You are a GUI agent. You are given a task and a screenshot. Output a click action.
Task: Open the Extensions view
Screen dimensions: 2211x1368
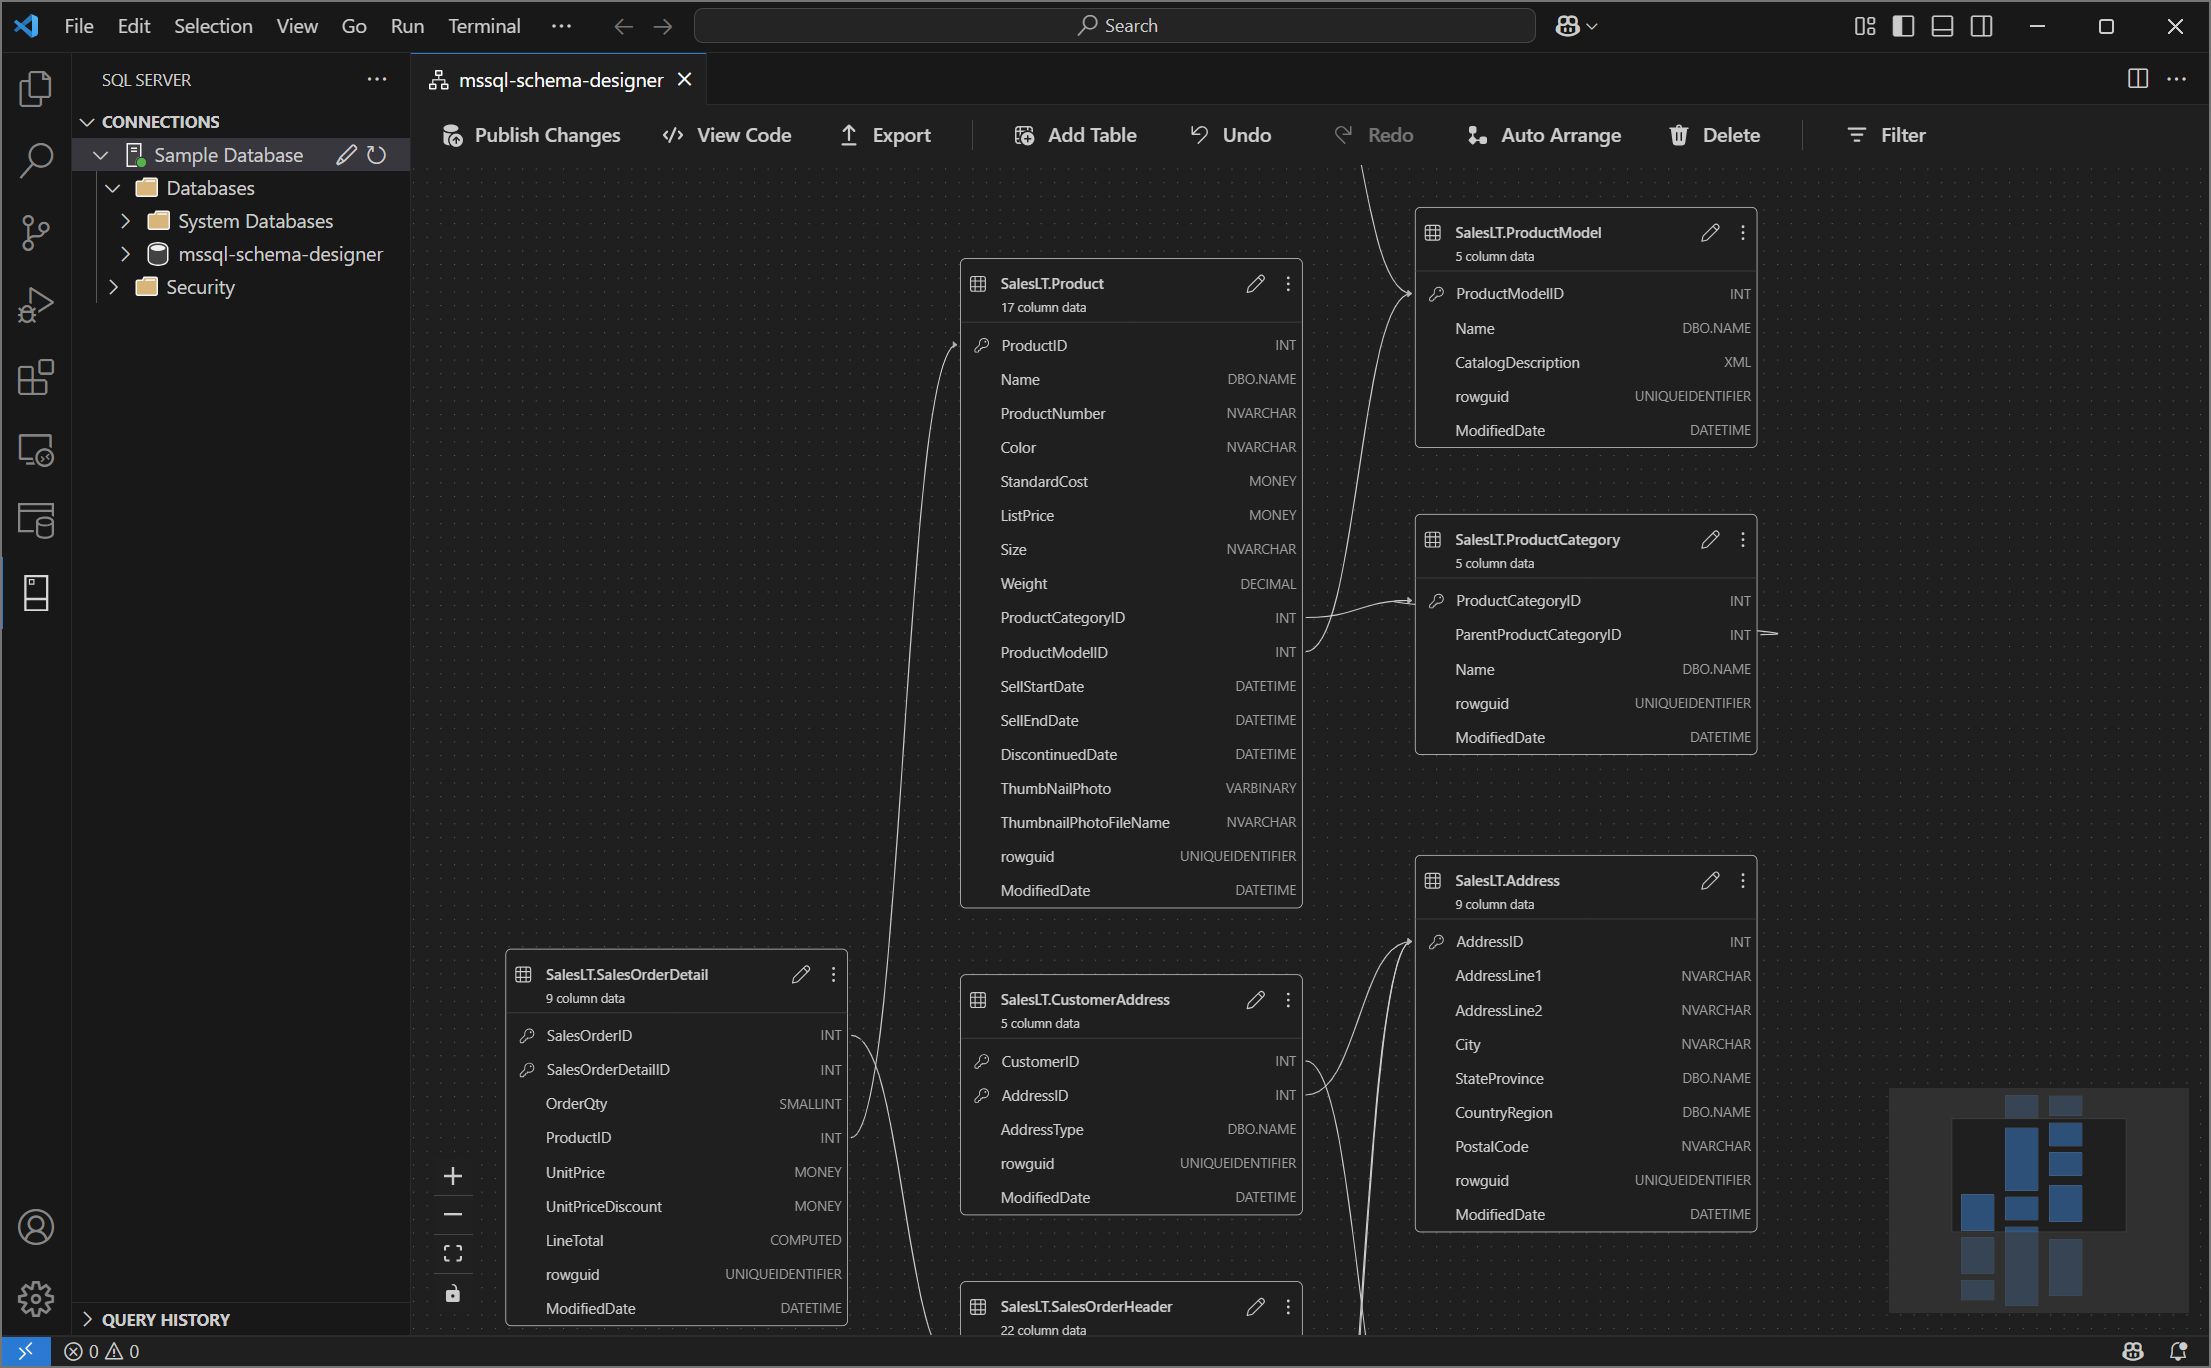[x=36, y=378]
